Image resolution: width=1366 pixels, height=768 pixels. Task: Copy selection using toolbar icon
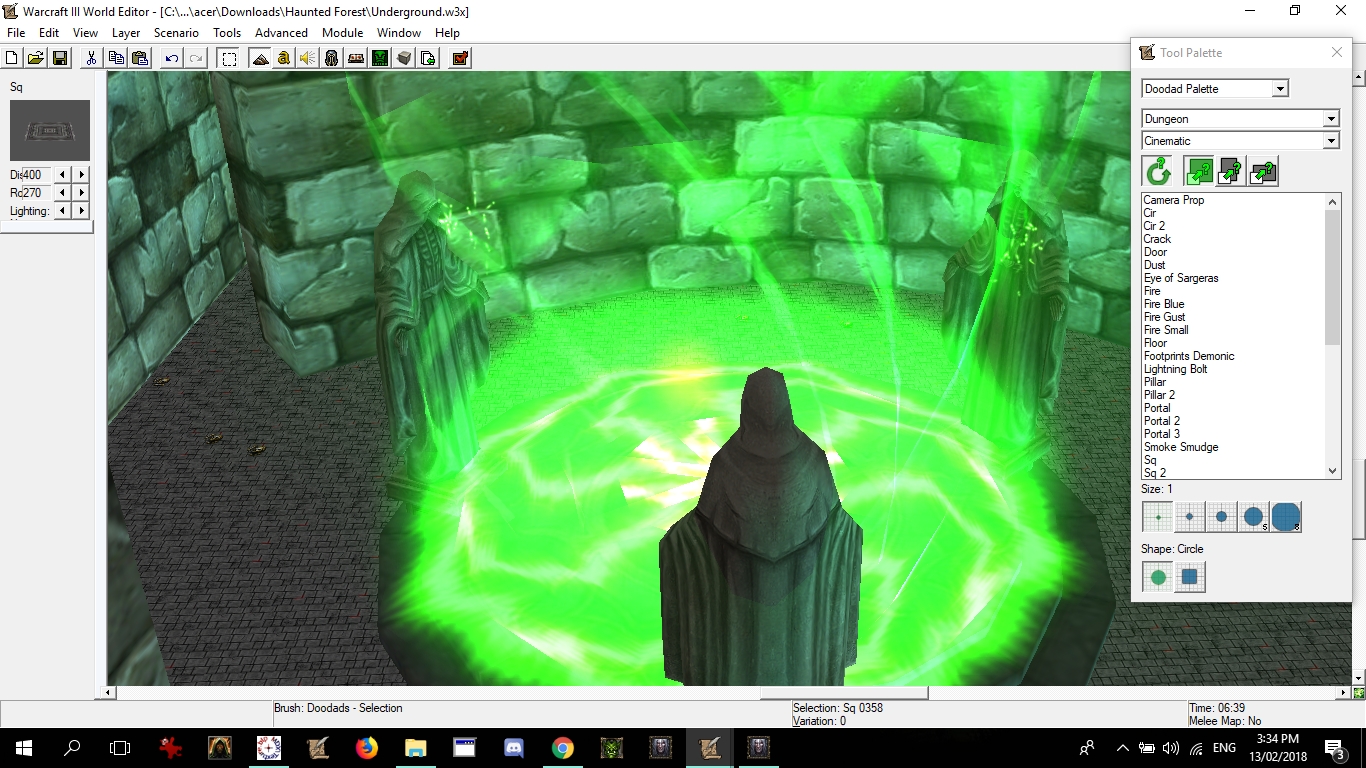[x=116, y=58]
